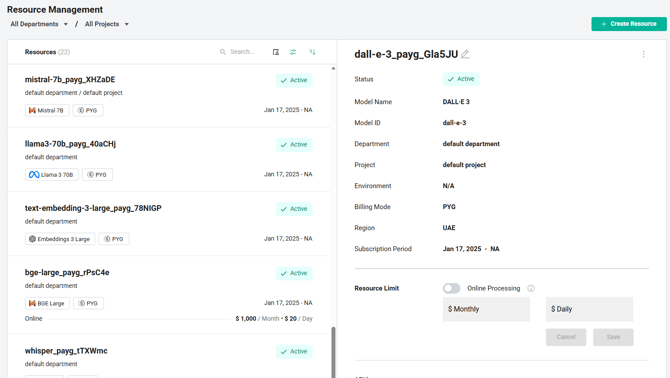Click the Project value default project in details
The image size is (670, 378).
[464, 165]
